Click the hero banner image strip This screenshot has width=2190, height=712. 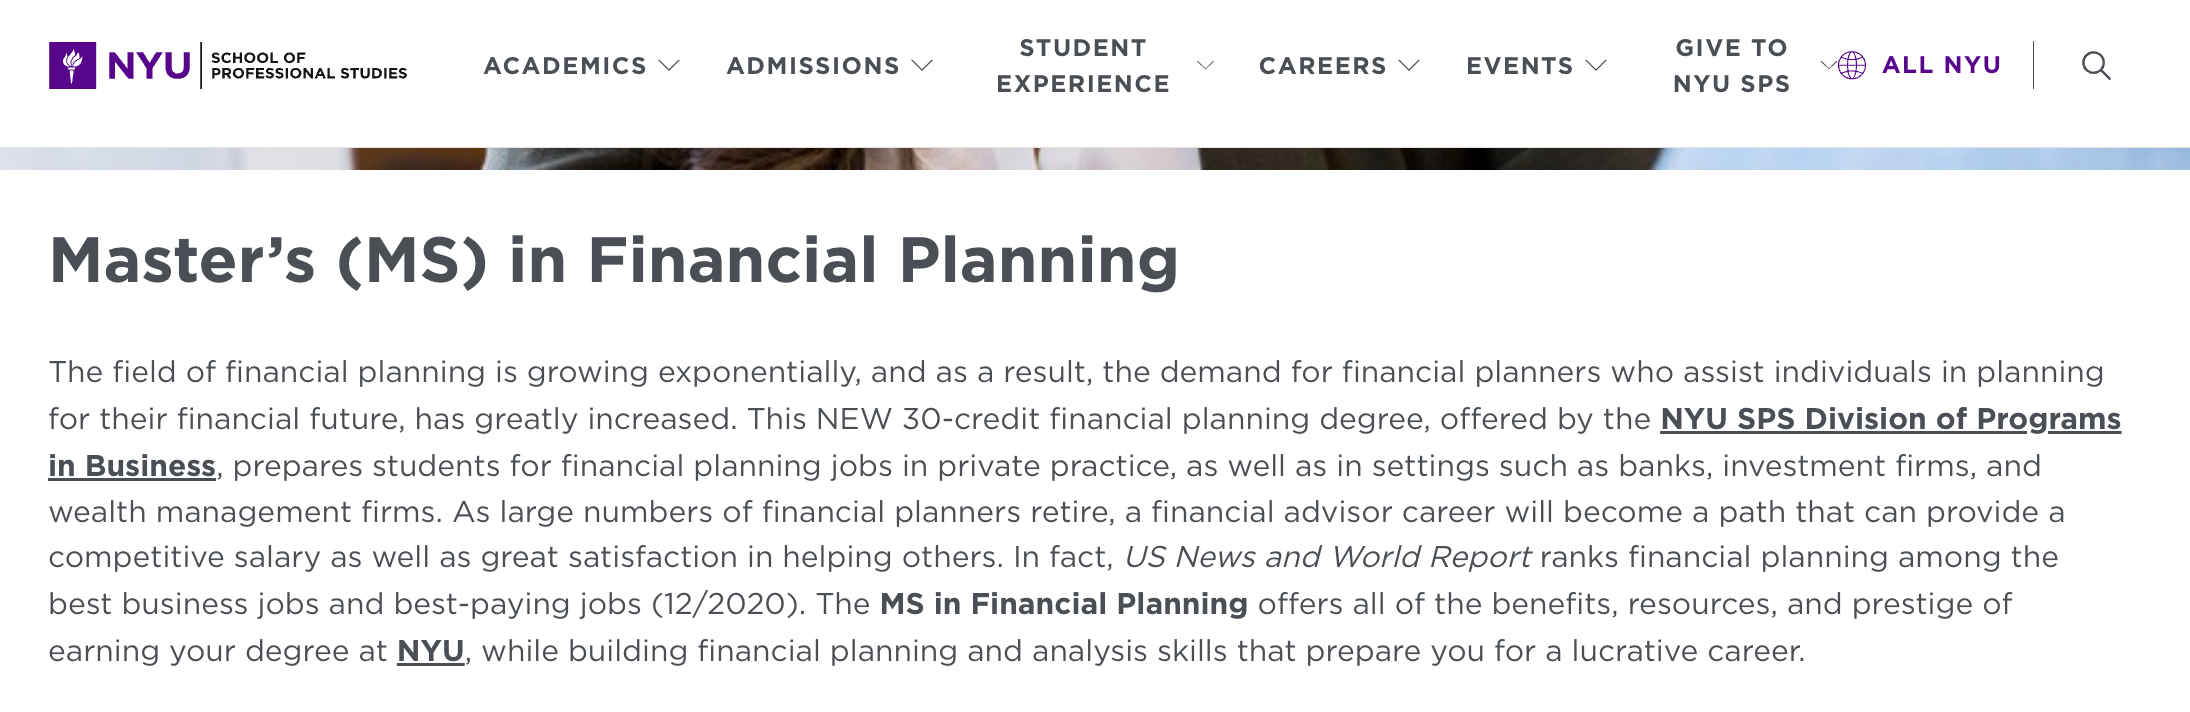pos(1094,159)
